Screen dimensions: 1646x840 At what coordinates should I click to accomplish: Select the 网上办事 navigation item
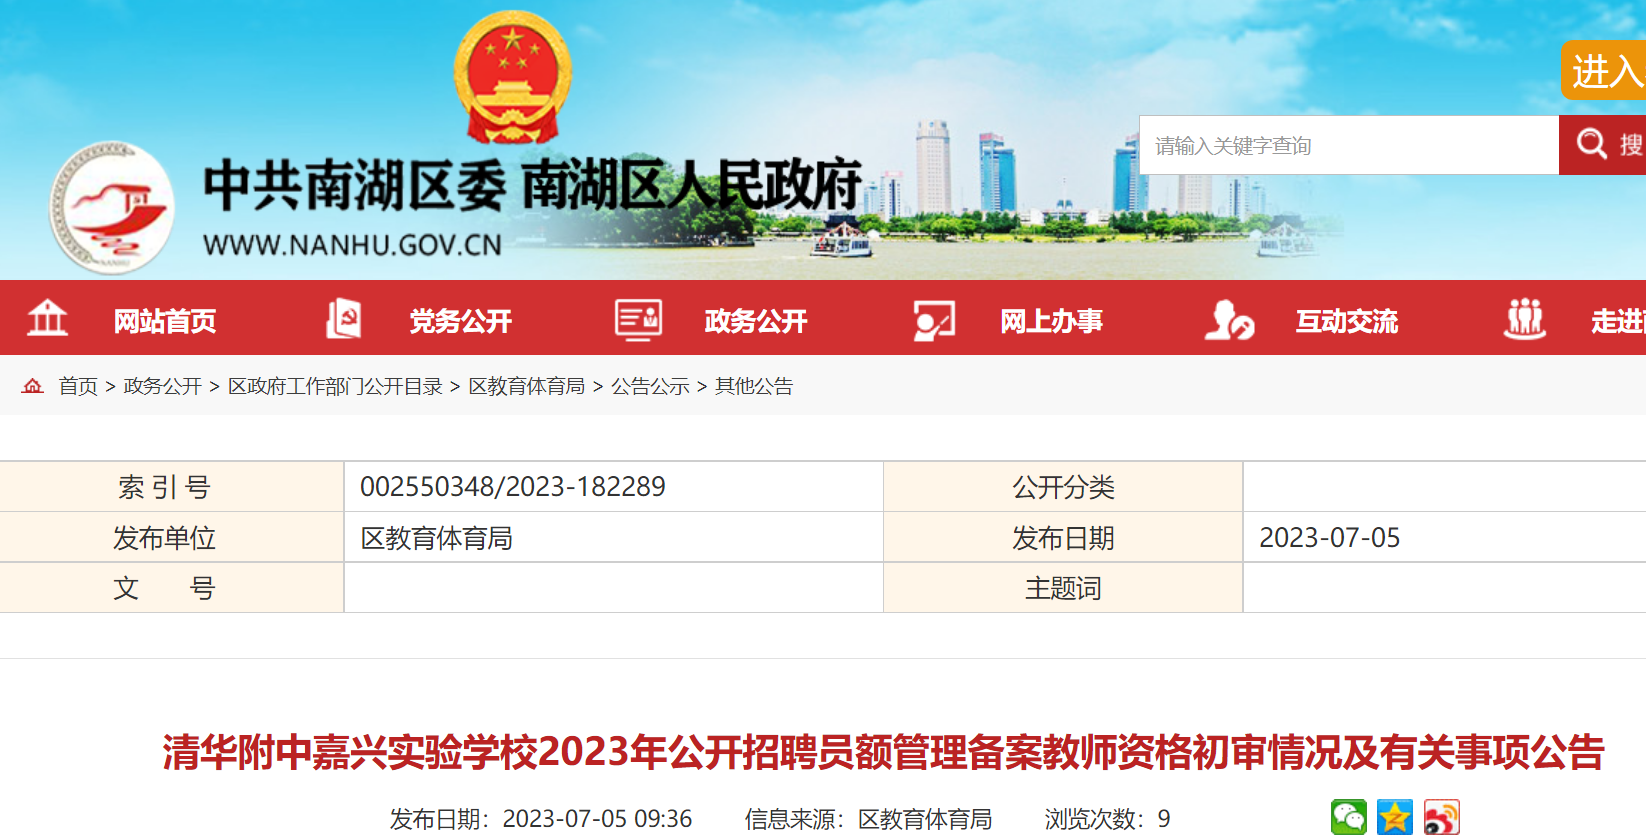pyautogui.click(x=1051, y=321)
